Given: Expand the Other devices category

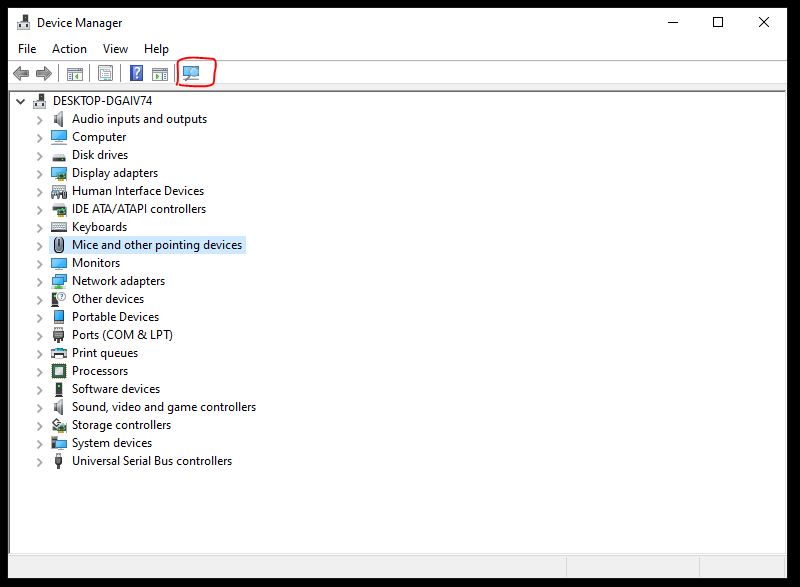Looking at the screenshot, I should tap(39, 300).
